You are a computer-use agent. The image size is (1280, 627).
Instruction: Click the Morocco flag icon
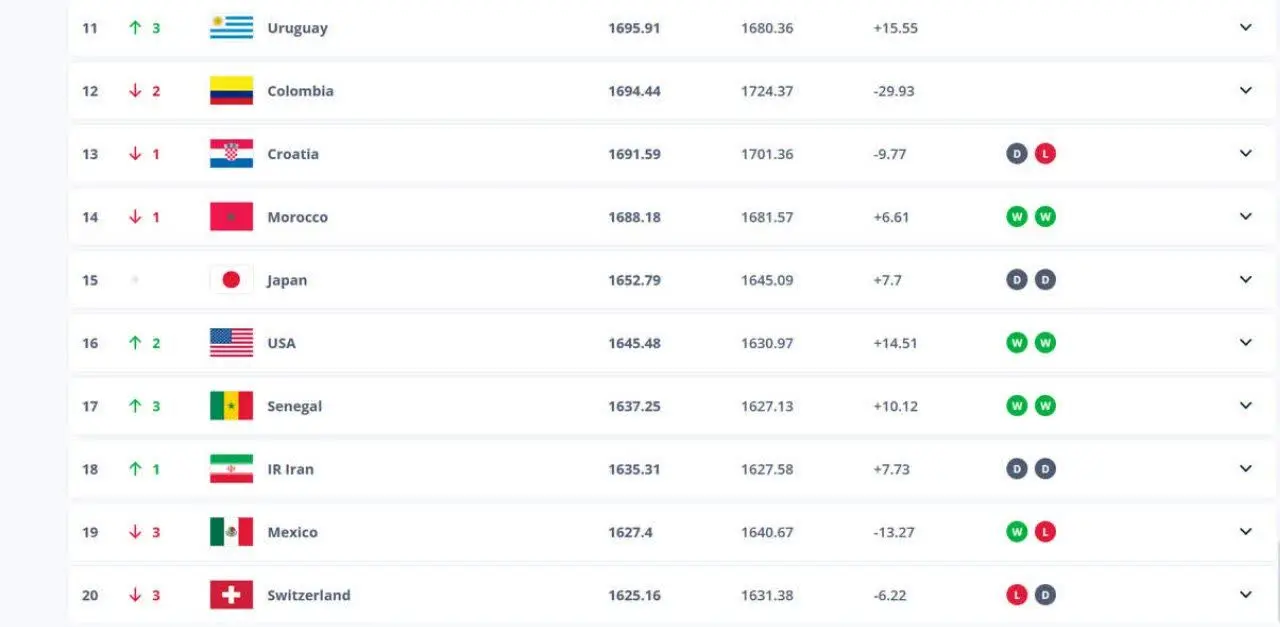[231, 217]
